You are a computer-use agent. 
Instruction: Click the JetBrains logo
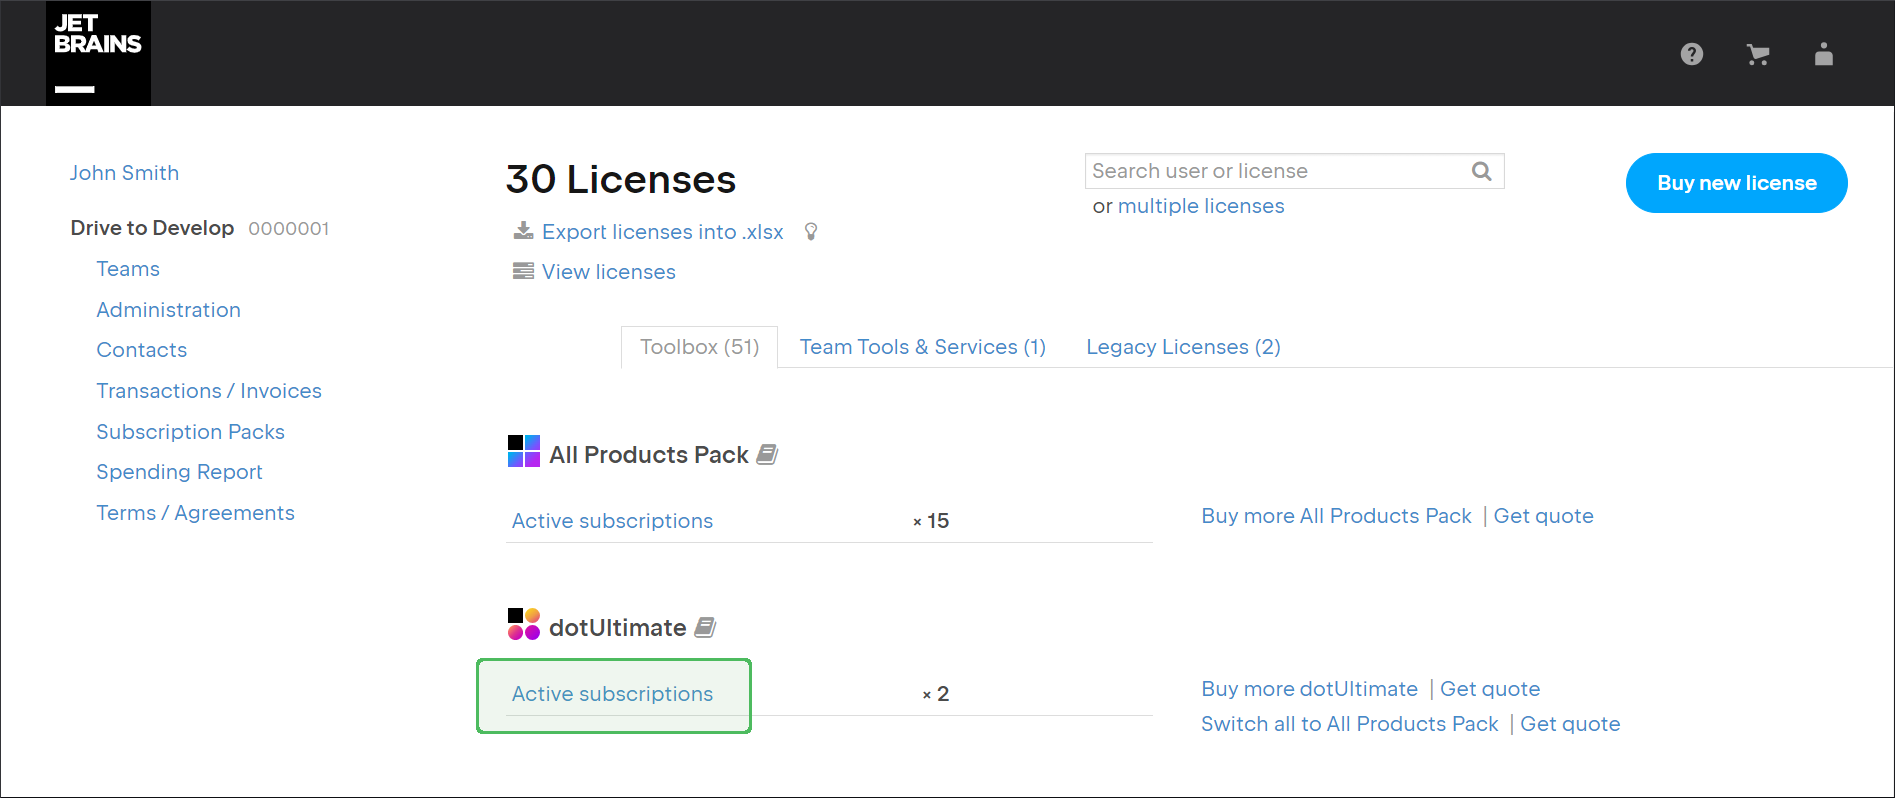pyautogui.click(x=98, y=53)
